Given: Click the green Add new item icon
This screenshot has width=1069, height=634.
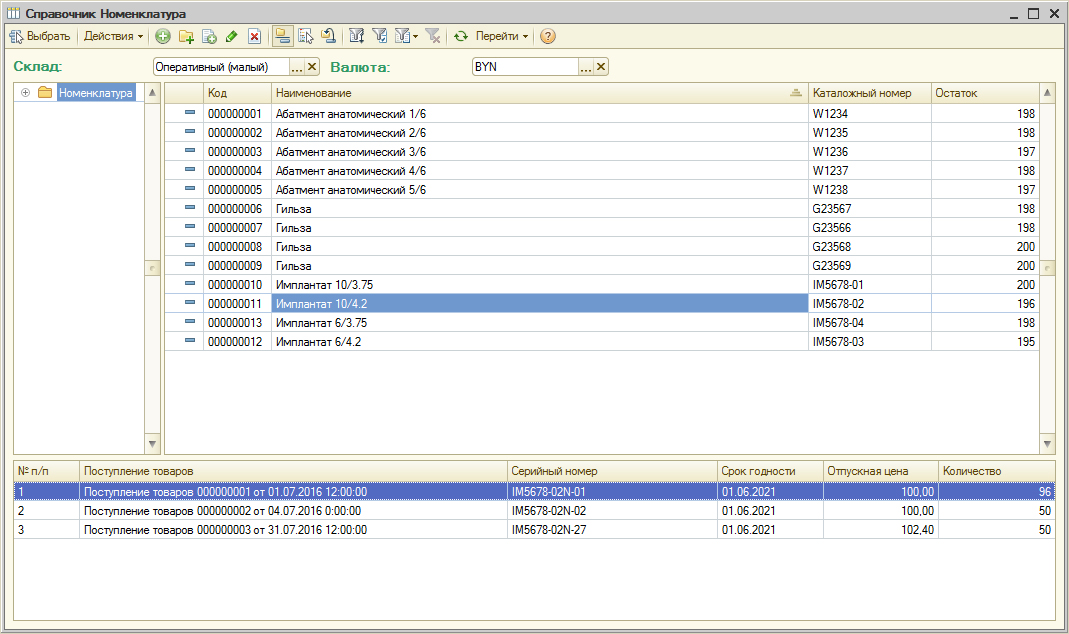Looking at the screenshot, I should point(163,36).
